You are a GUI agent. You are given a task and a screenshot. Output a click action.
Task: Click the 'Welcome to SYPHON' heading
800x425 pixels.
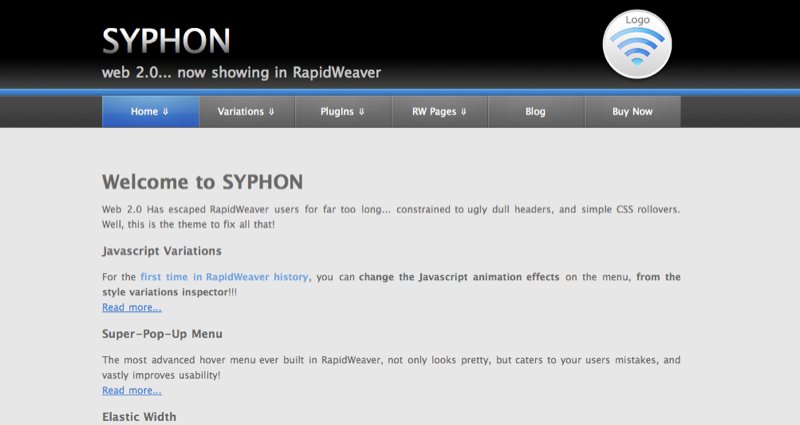202,182
